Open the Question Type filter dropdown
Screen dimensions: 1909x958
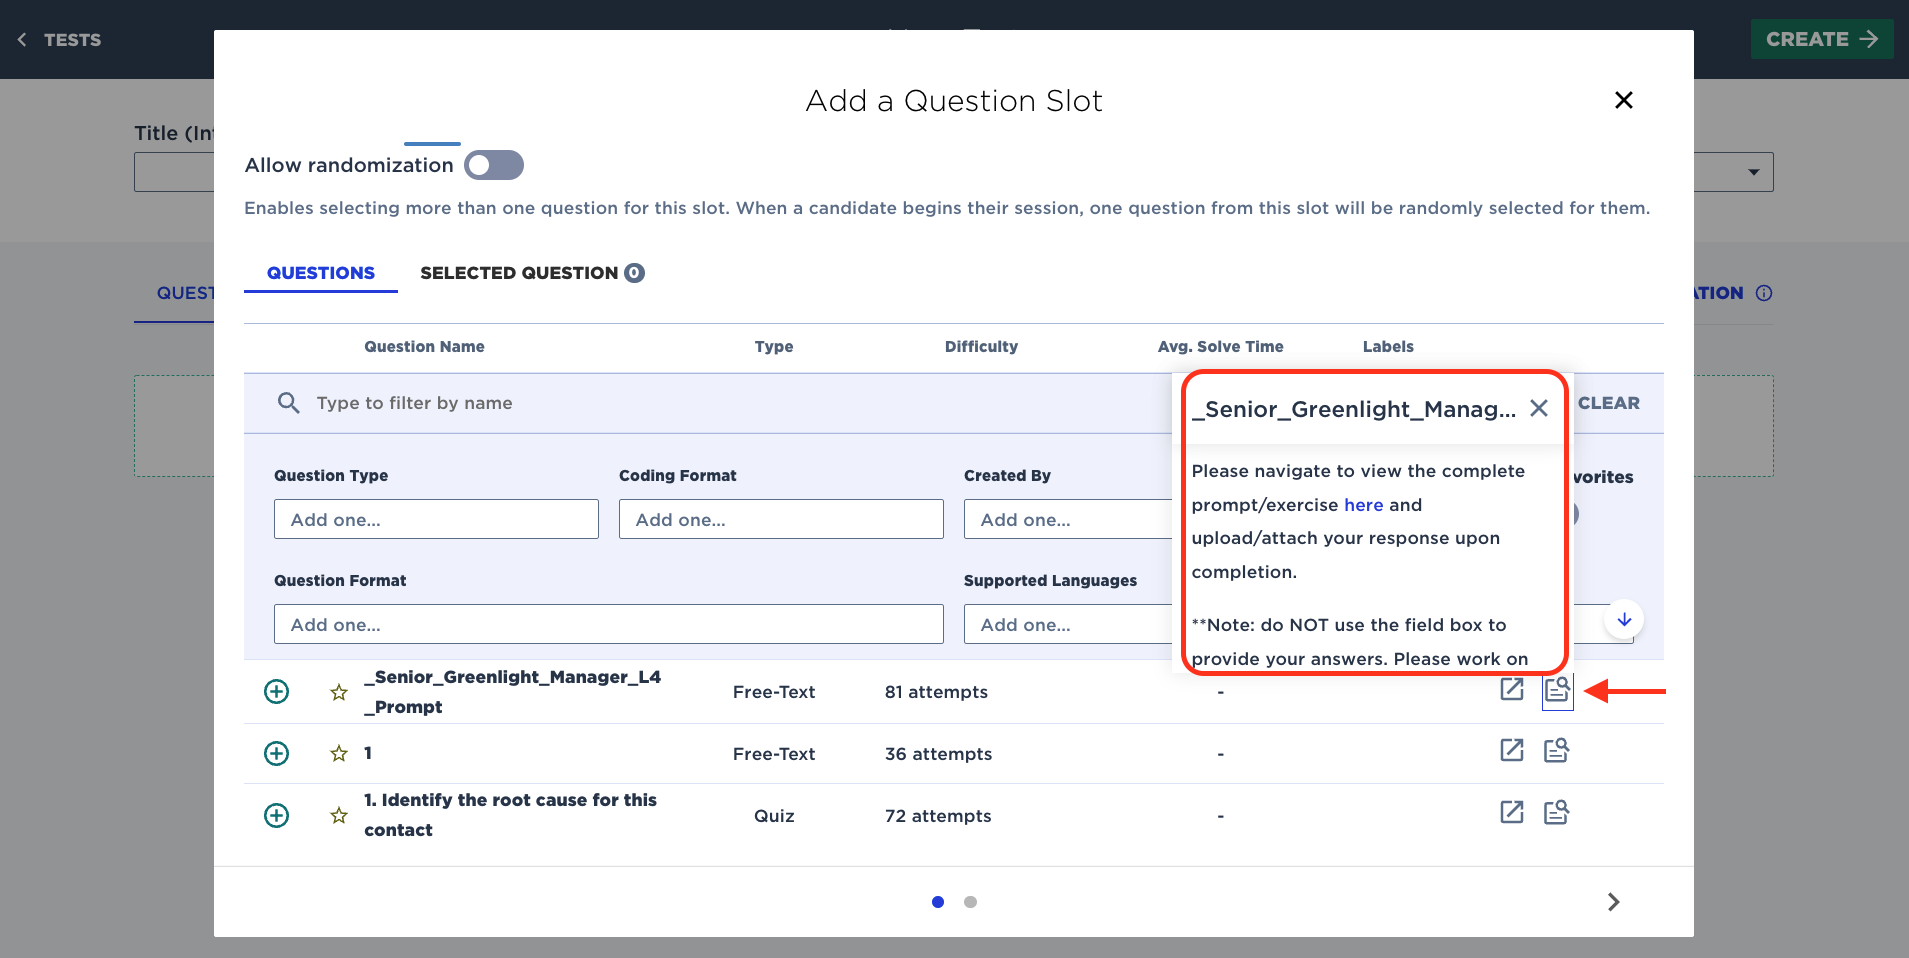pos(436,519)
